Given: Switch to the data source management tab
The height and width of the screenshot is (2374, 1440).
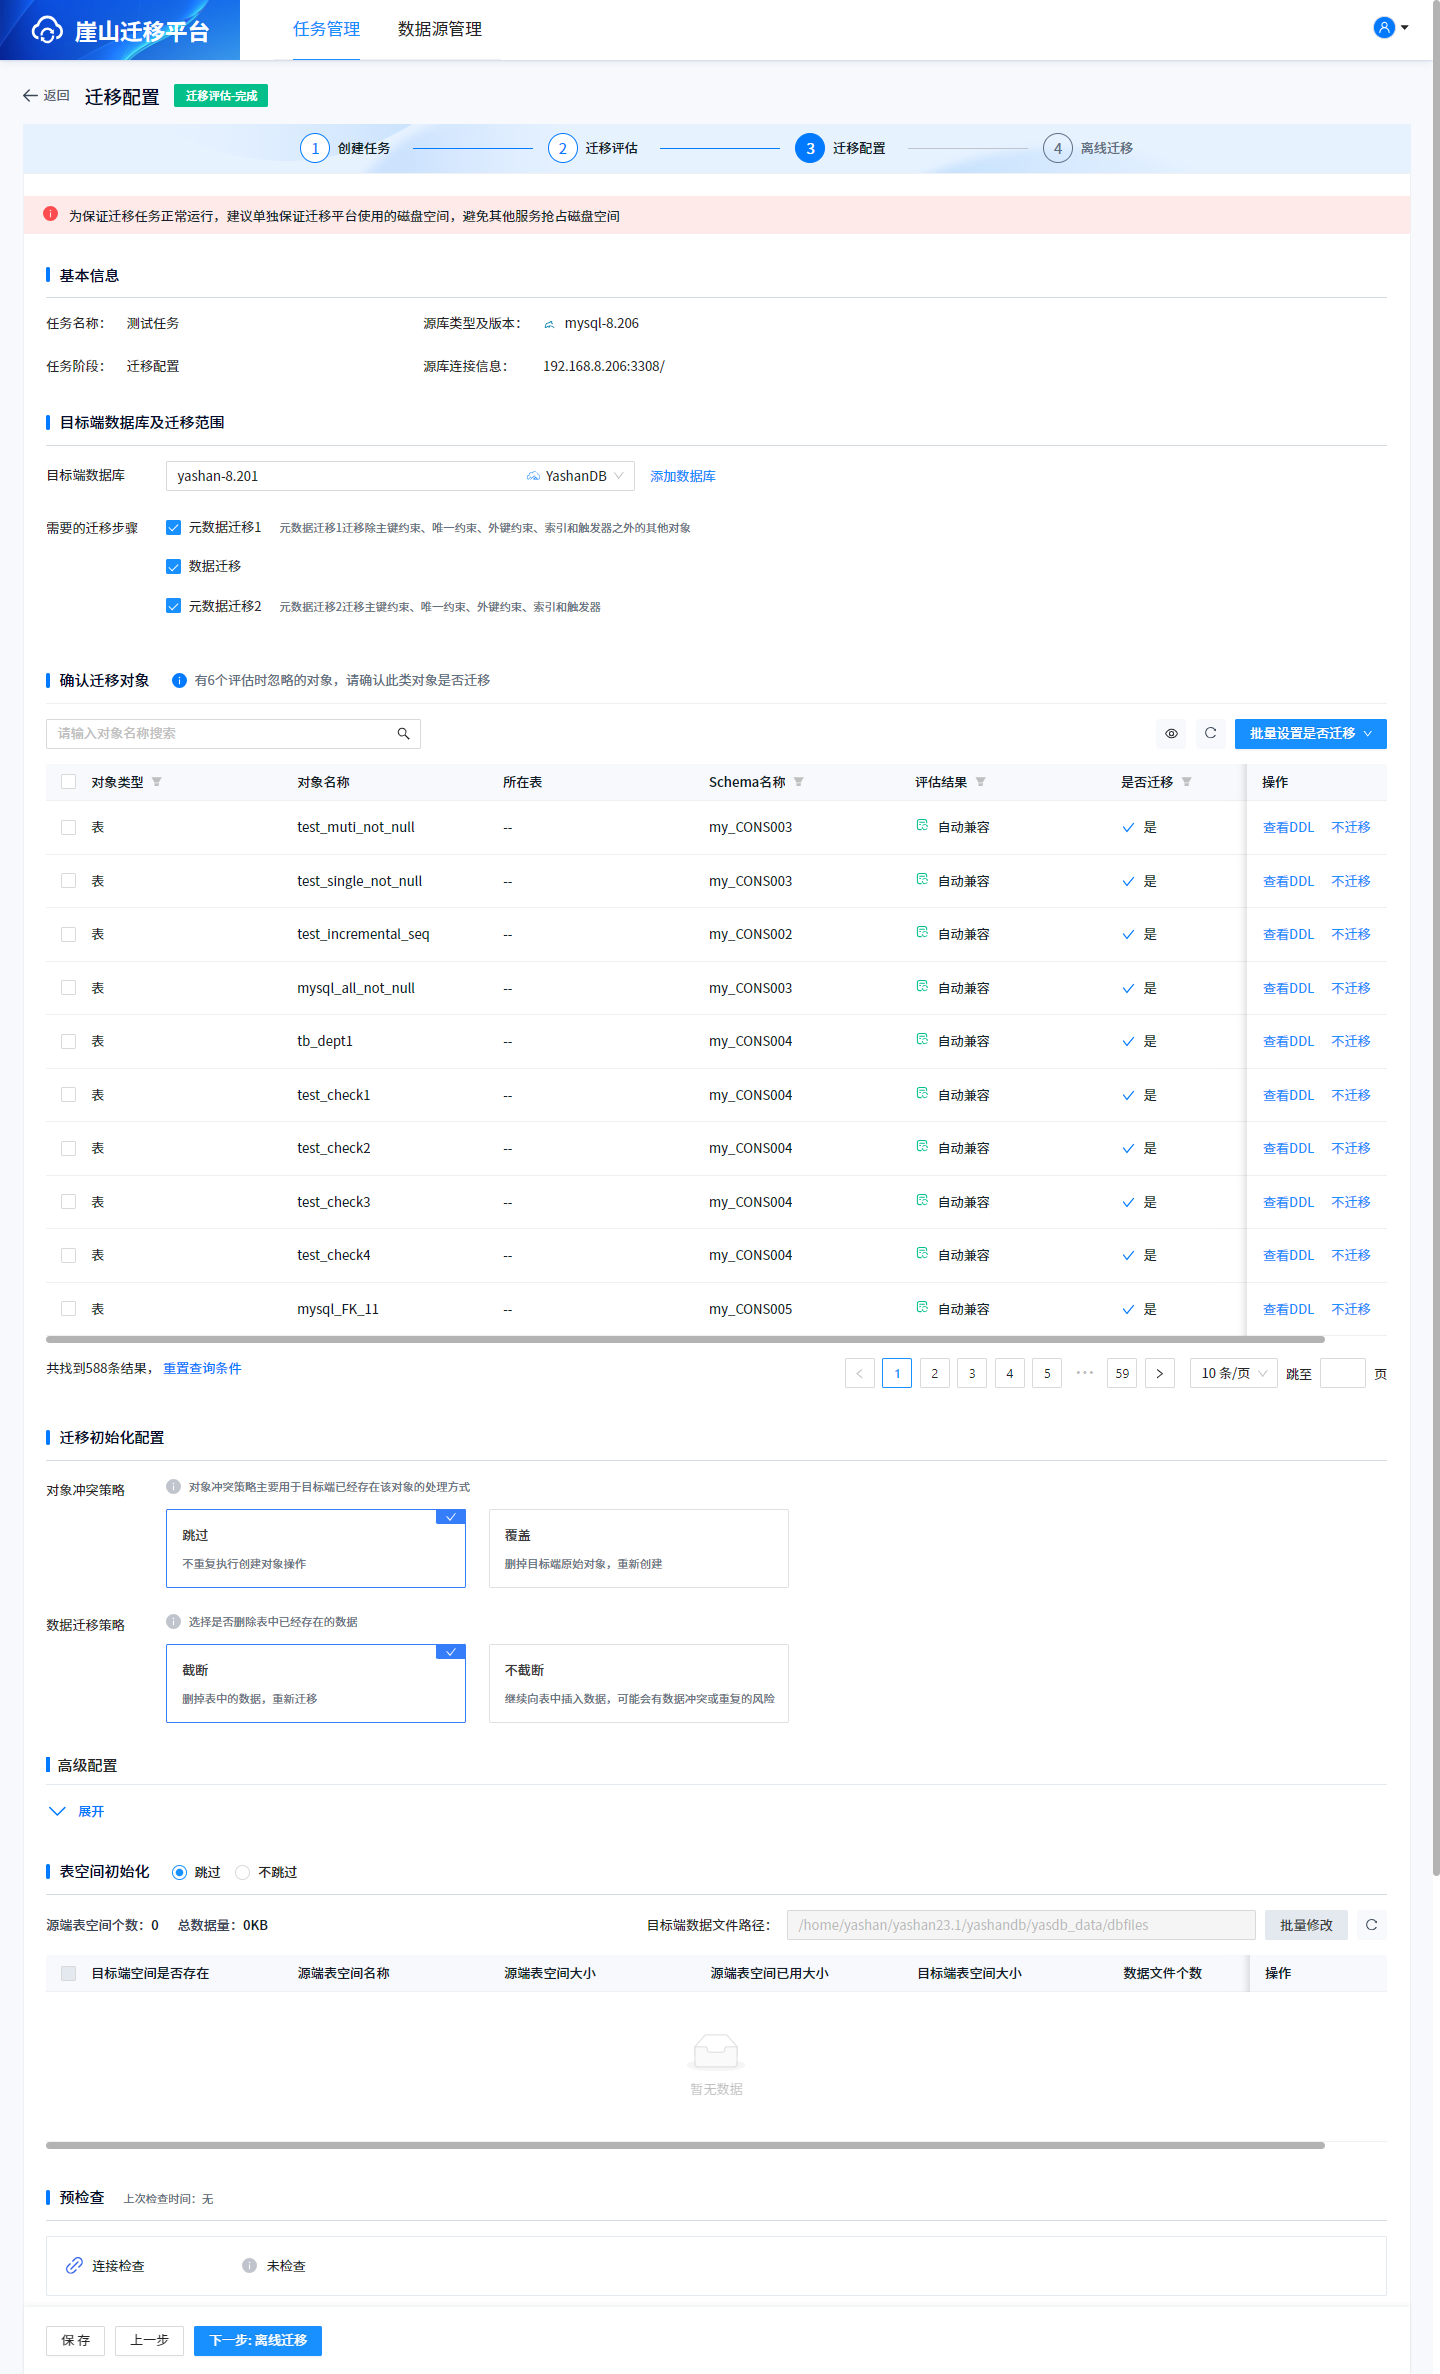Looking at the screenshot, I should [439, 30].
